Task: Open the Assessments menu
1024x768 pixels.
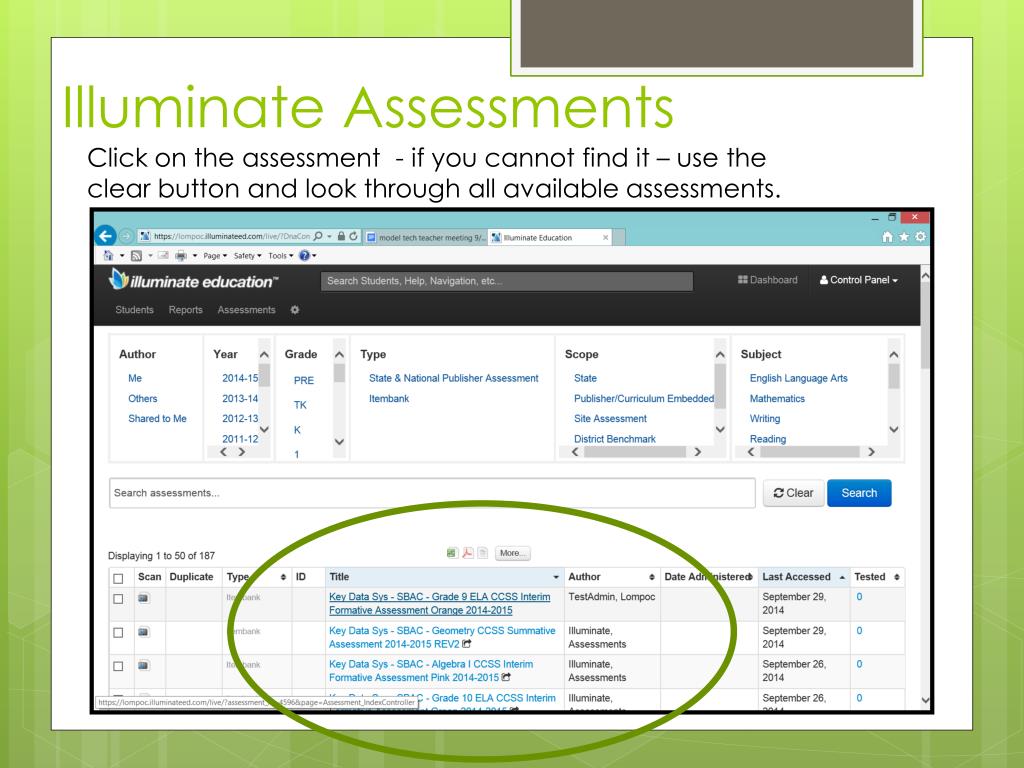Action: coord(246,310)
